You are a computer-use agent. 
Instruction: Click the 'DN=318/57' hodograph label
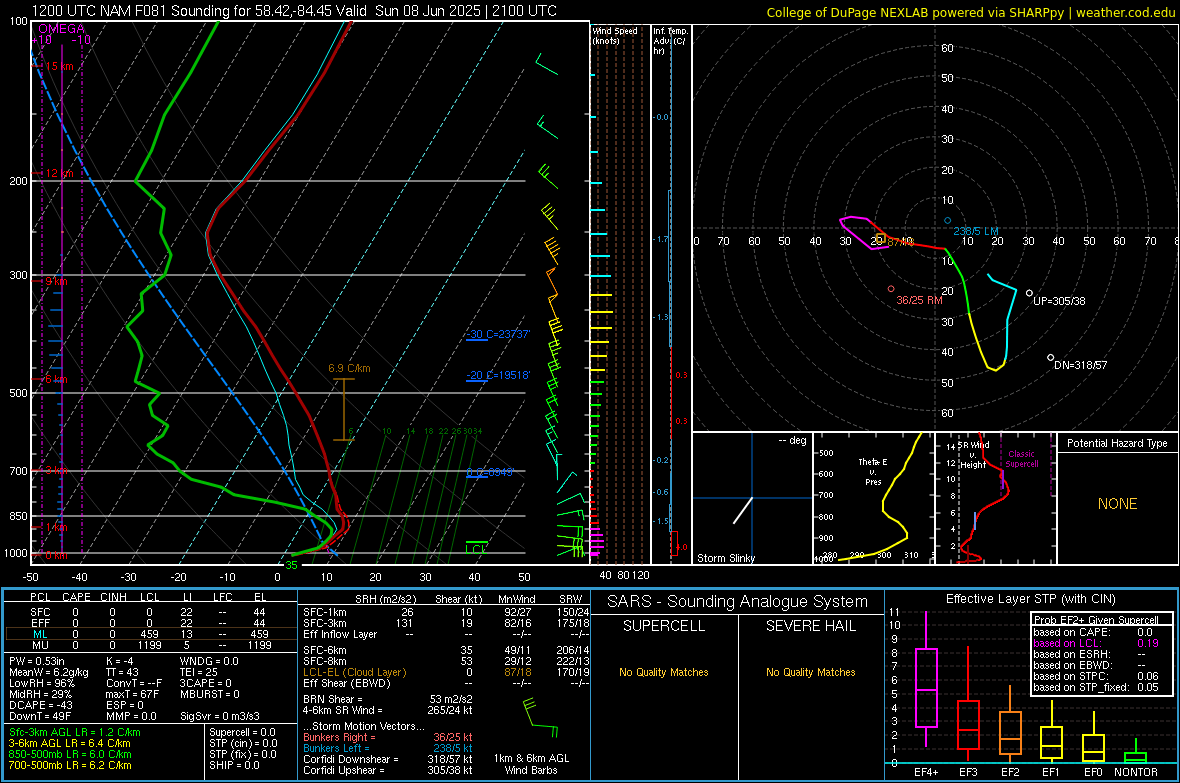point(1080,365)
